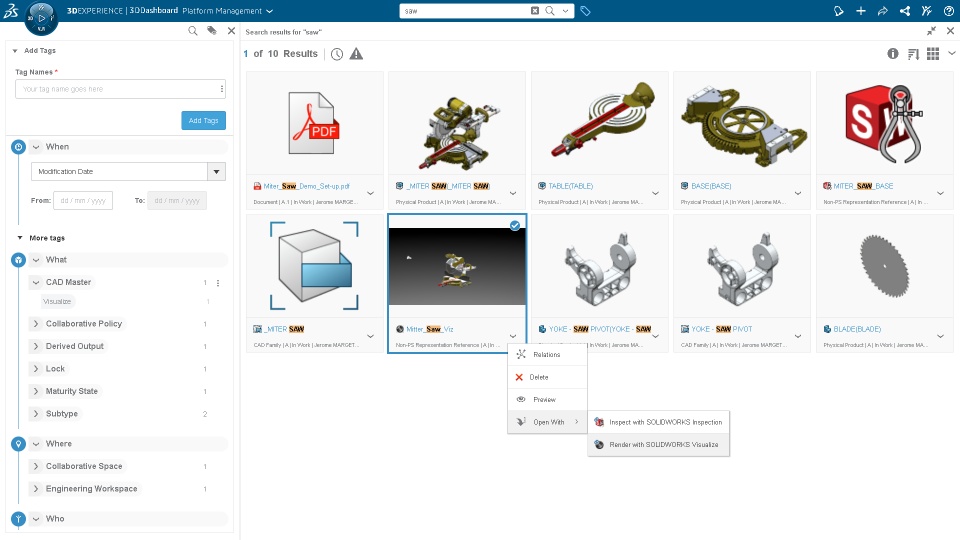The width and height of the screenshot is (960, 540).
Task: Open the TABLE(TABLE) card chevron
Action: coord(655,193)
